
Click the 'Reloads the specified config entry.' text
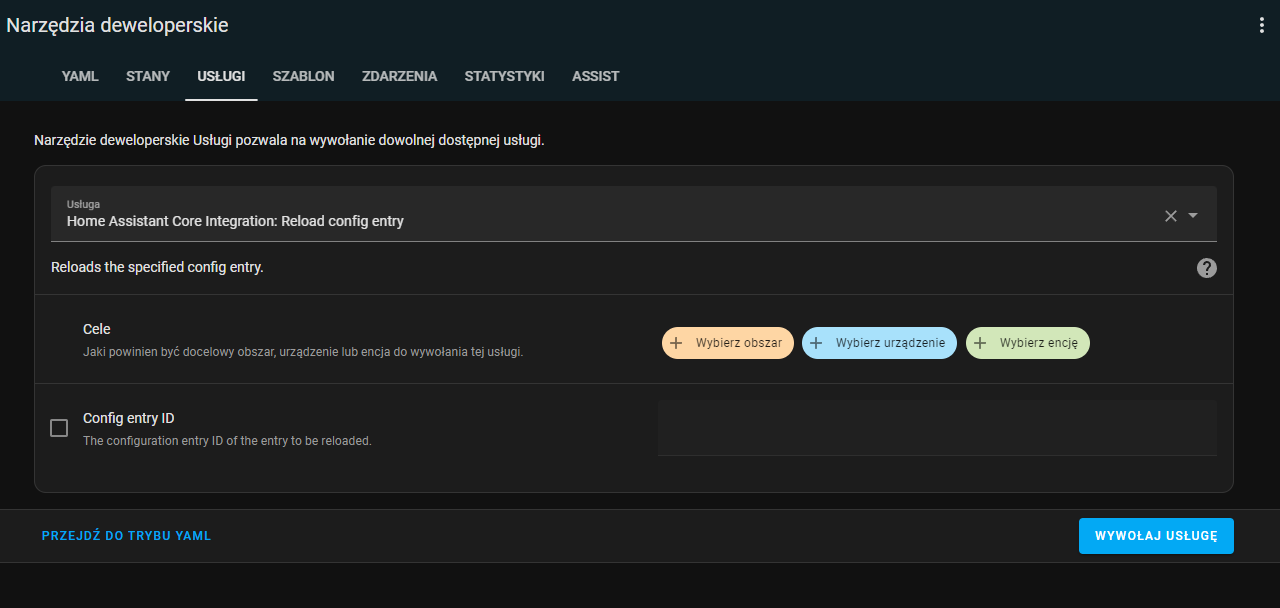[157, 268]
